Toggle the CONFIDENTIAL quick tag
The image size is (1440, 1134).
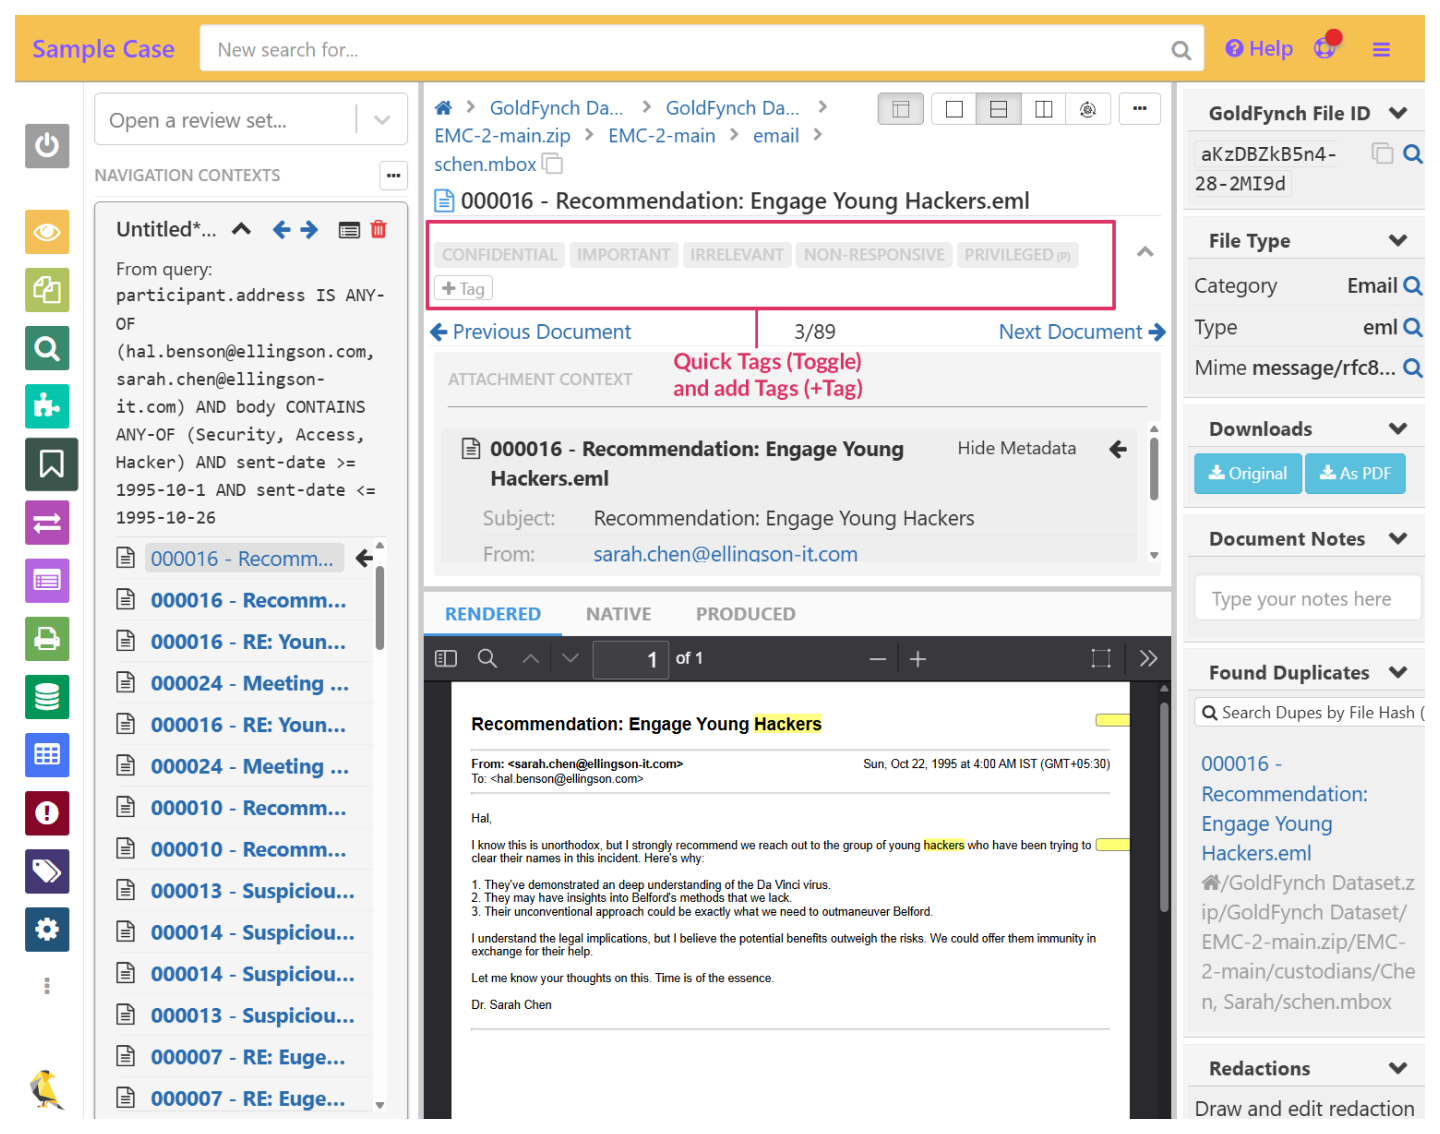coord(499,255)
